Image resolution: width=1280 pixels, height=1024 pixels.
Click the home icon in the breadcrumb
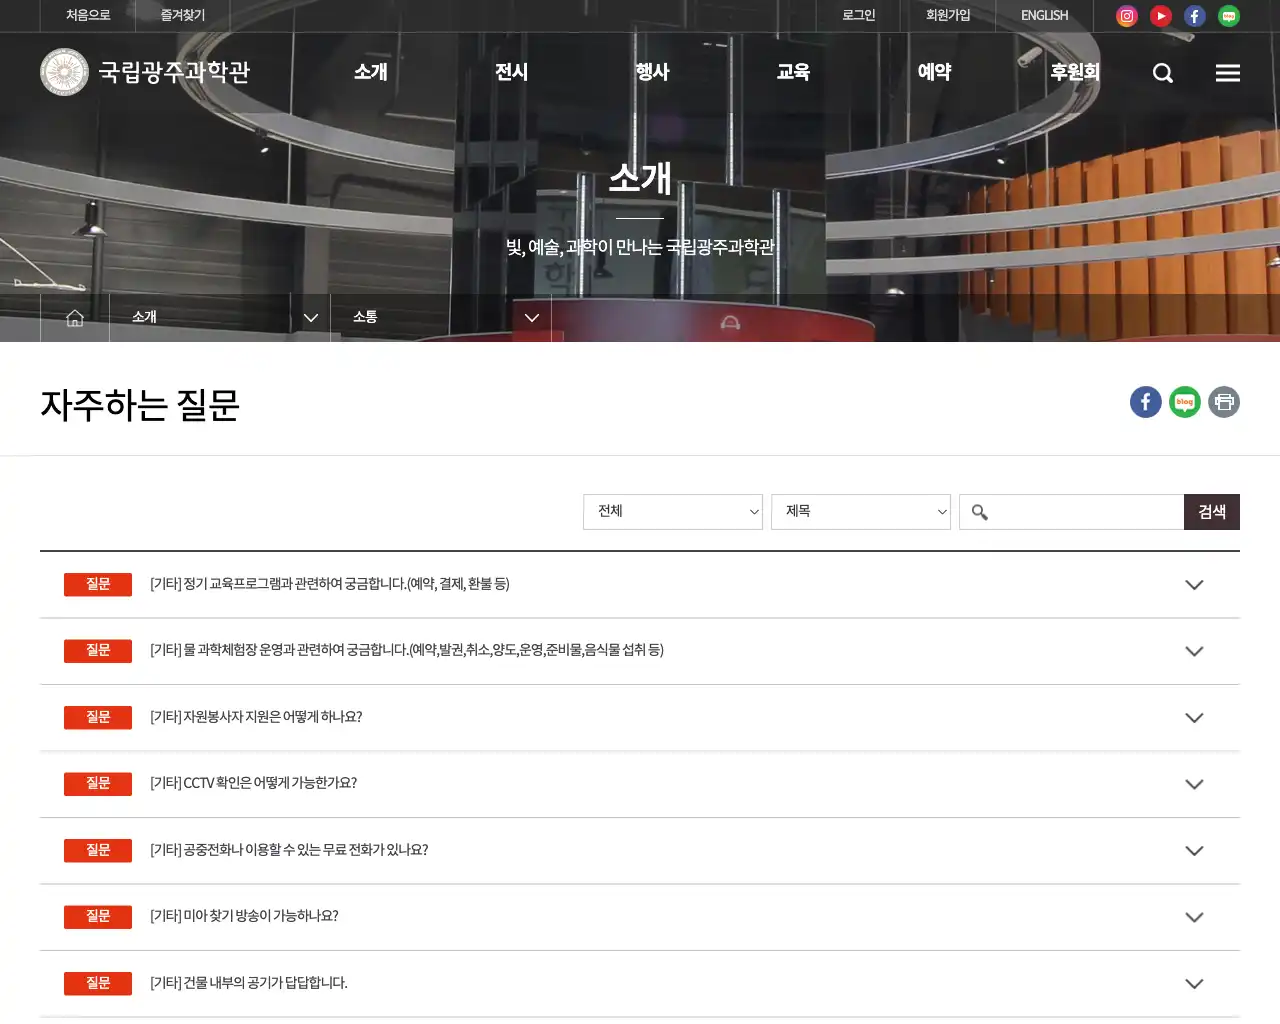click(x=74, y=317)
